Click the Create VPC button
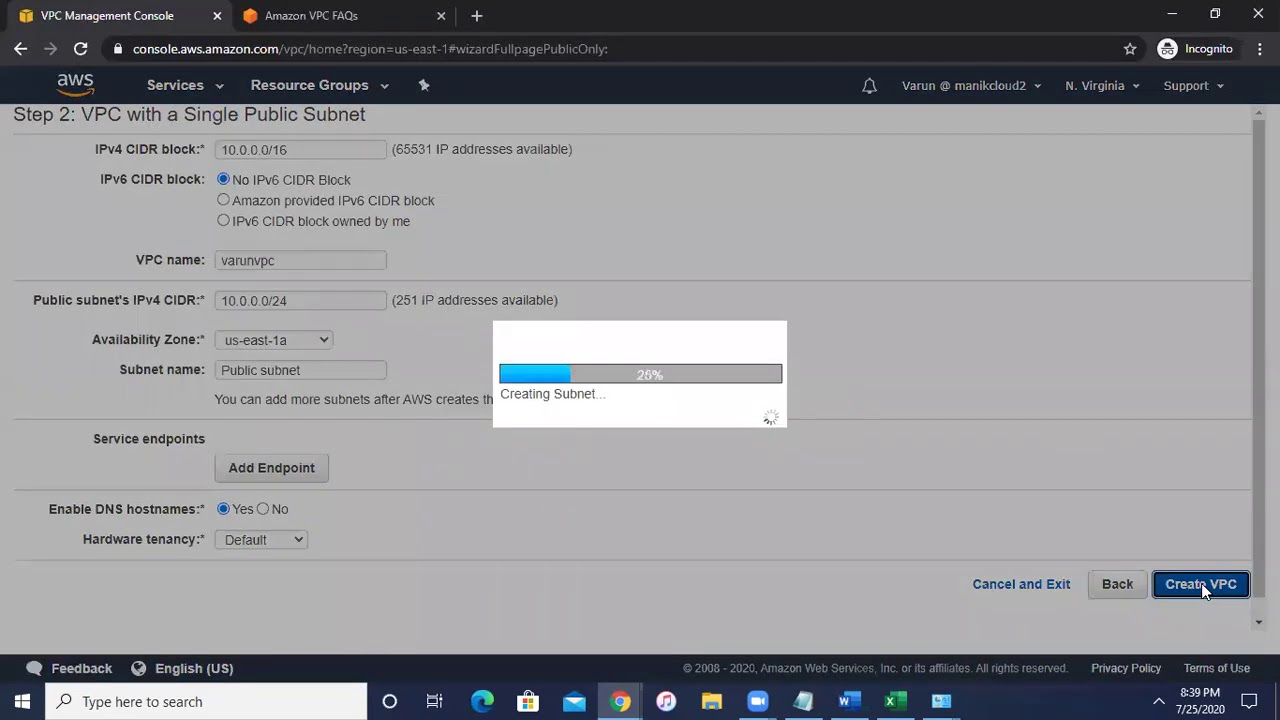Screen dimensions: 1280x720 point(1201,584)
